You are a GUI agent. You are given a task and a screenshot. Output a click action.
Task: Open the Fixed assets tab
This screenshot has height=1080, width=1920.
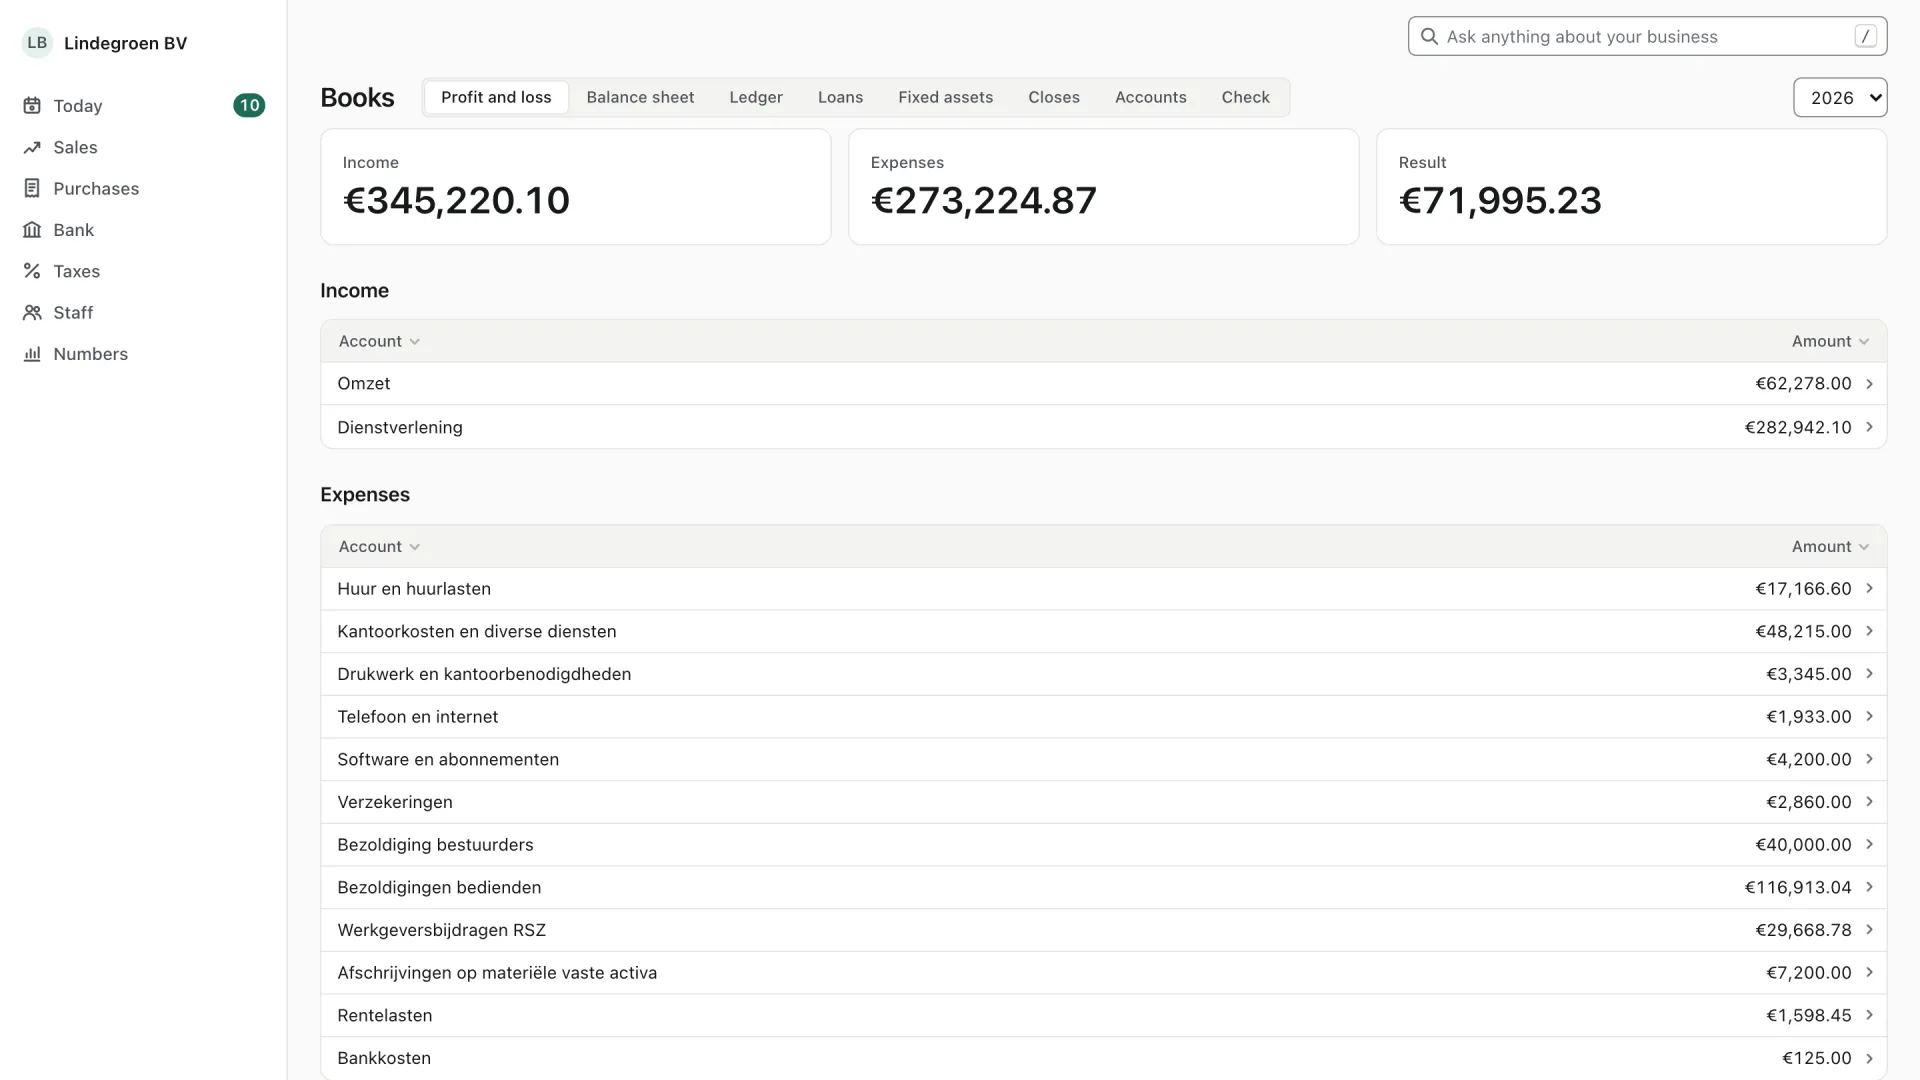pyautogui.click(x=945, y=97)
